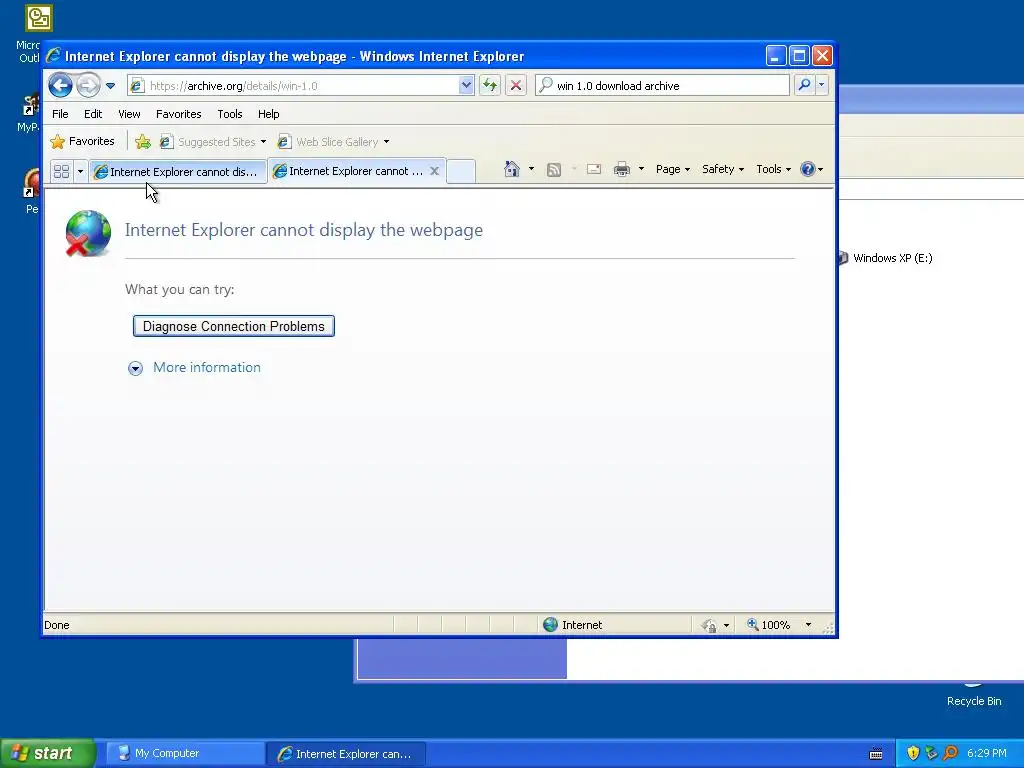Viewport: 1024px width, 768px height.
Task: Click the Back navigation arrow button
Action: (60, 86)
